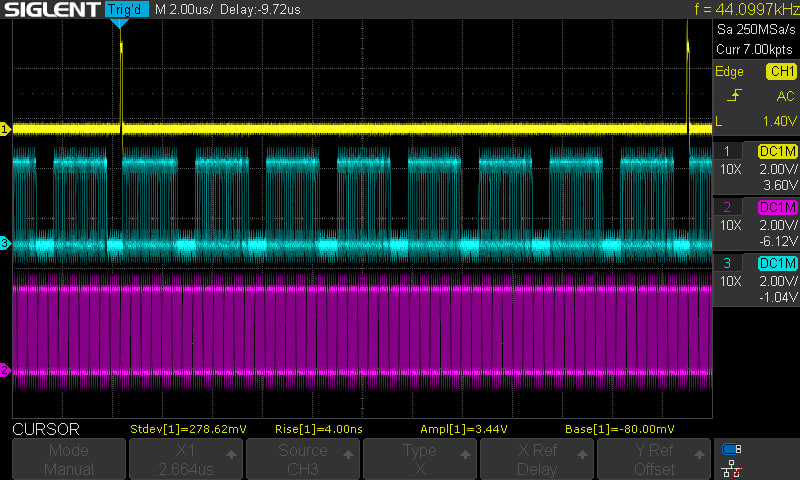Click the Trig'd status indicator
800x480 pixels.
coord(127,9)
